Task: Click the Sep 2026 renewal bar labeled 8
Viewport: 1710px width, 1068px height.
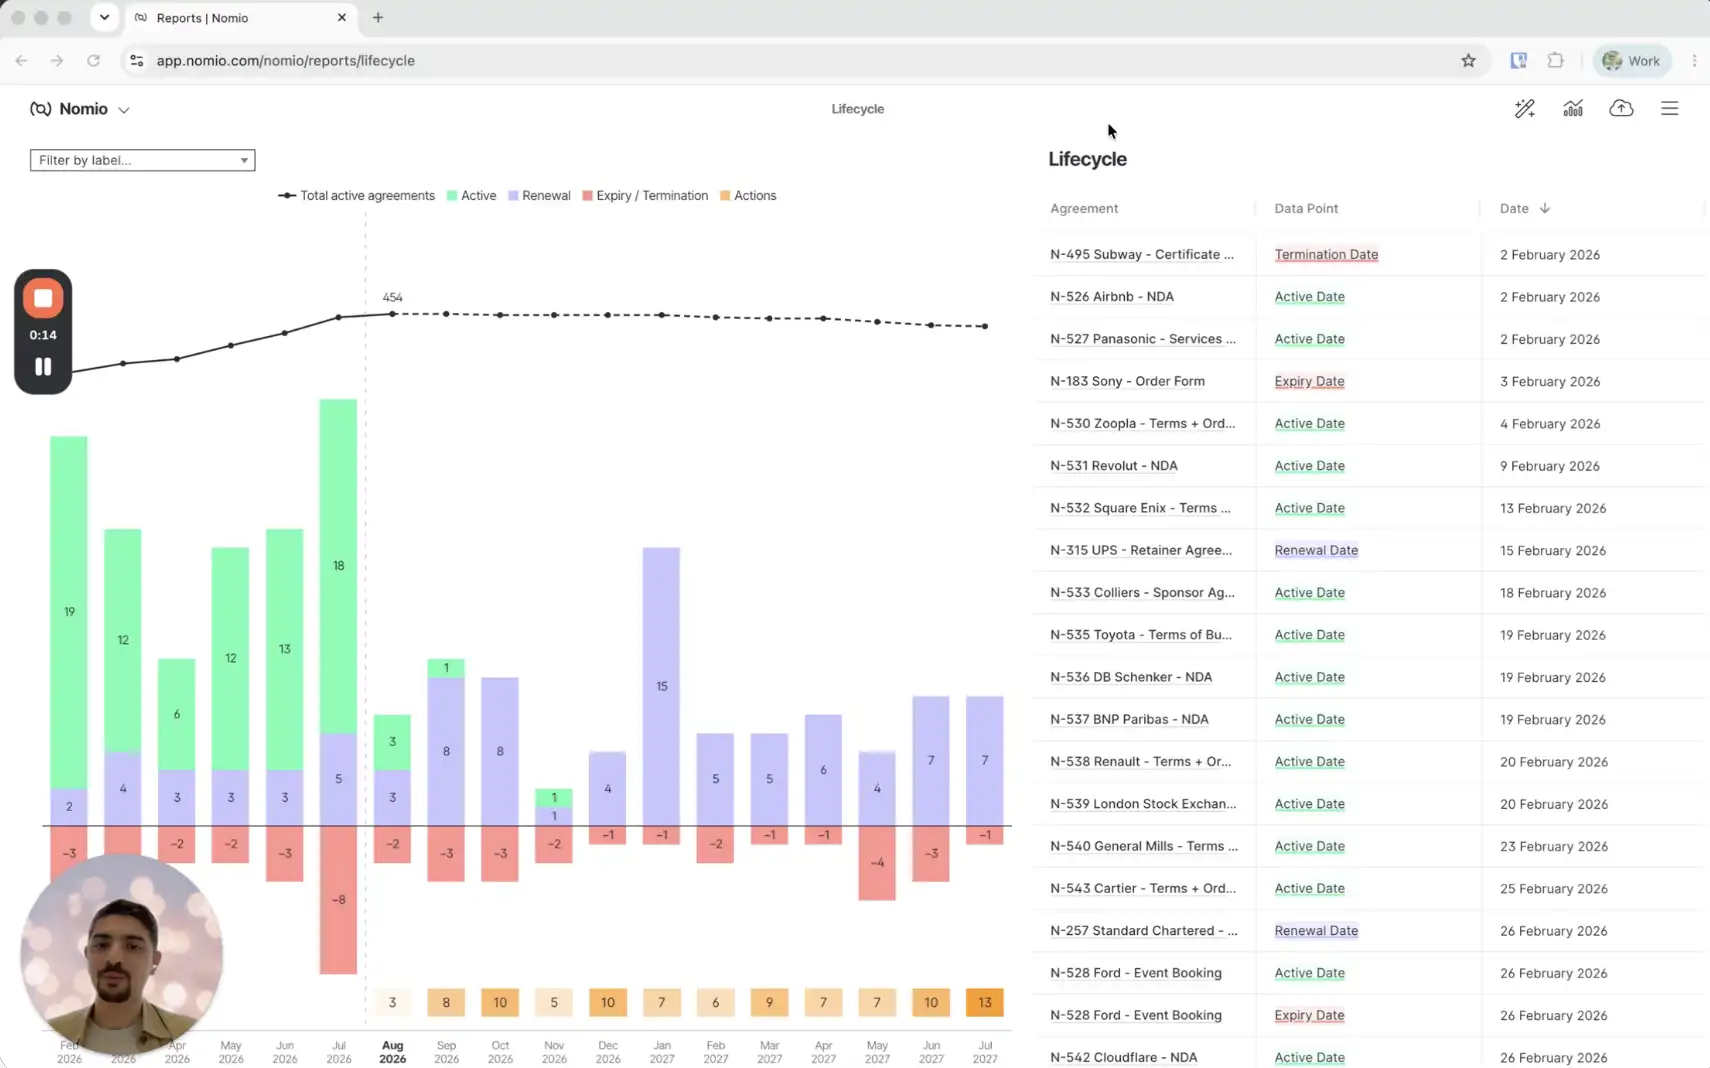Action: (446, 752)
